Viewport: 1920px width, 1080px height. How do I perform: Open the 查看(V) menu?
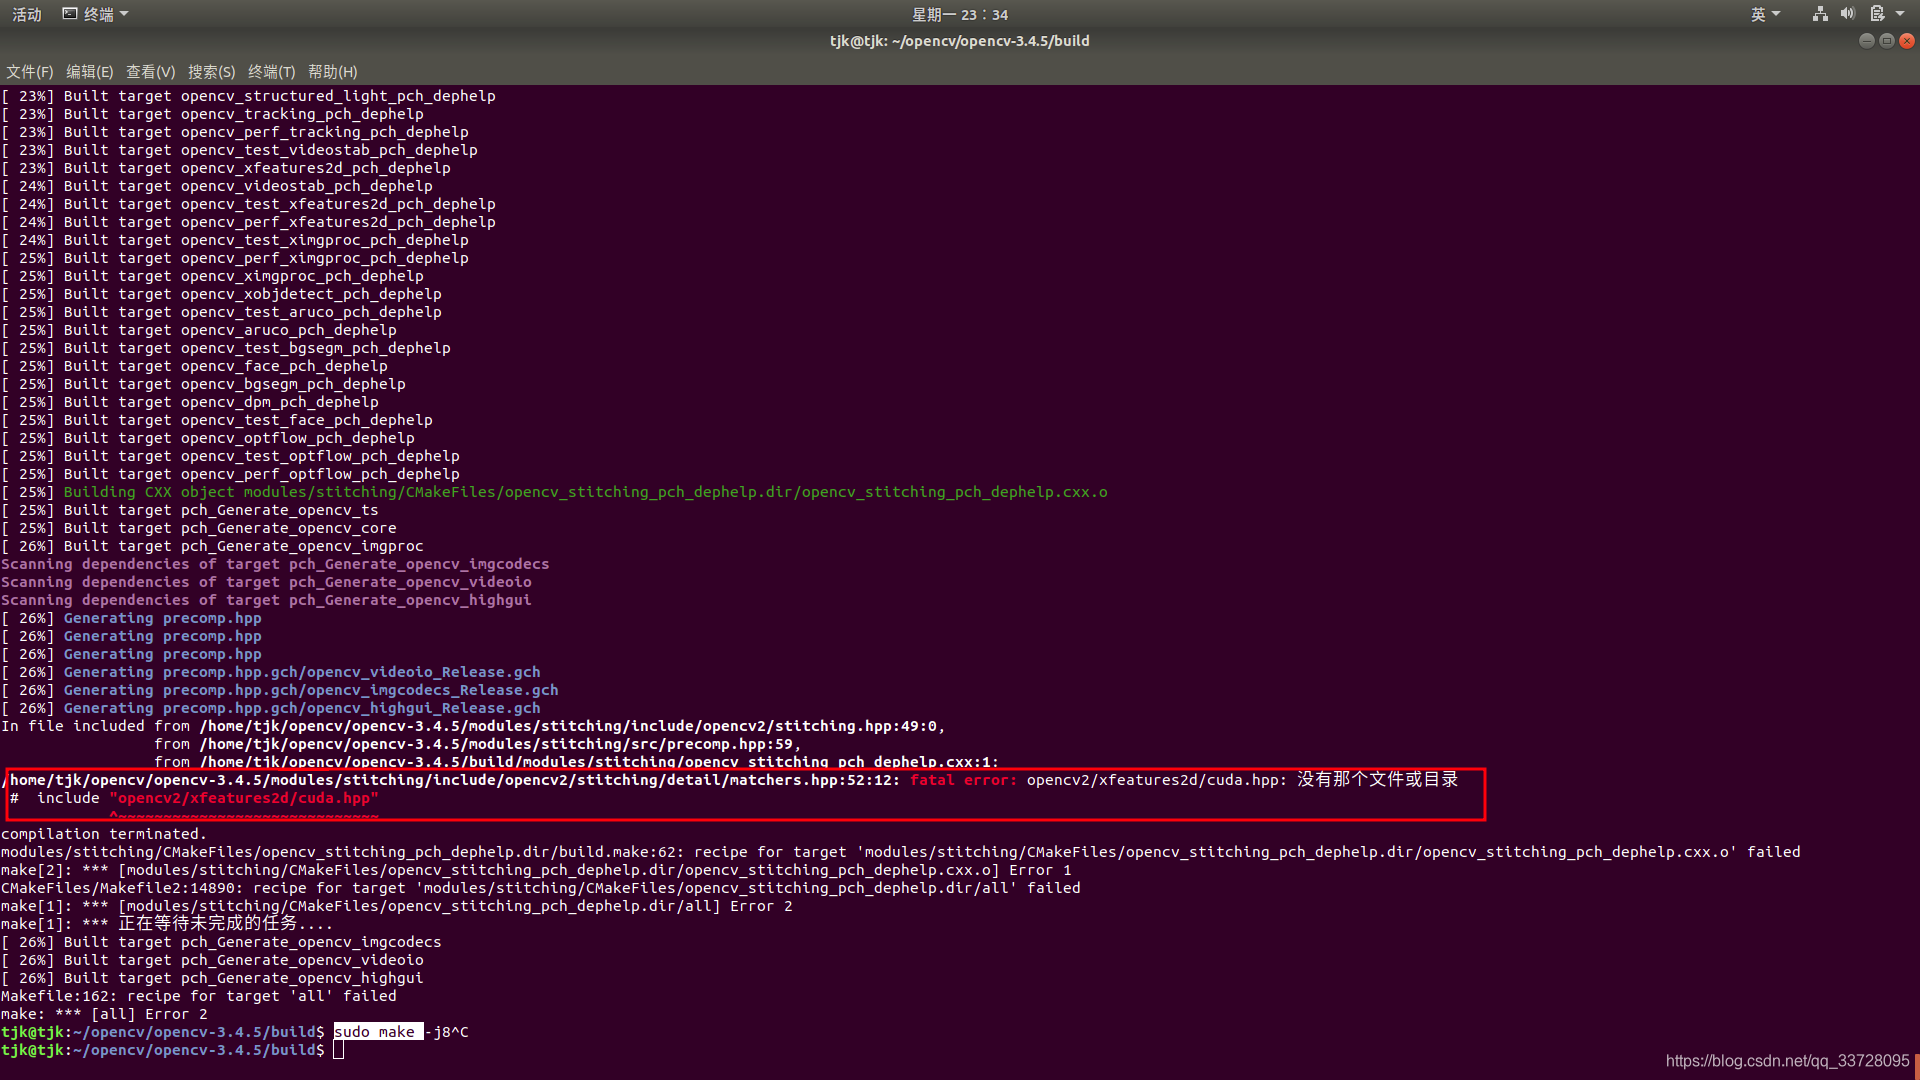click(150, 72)
